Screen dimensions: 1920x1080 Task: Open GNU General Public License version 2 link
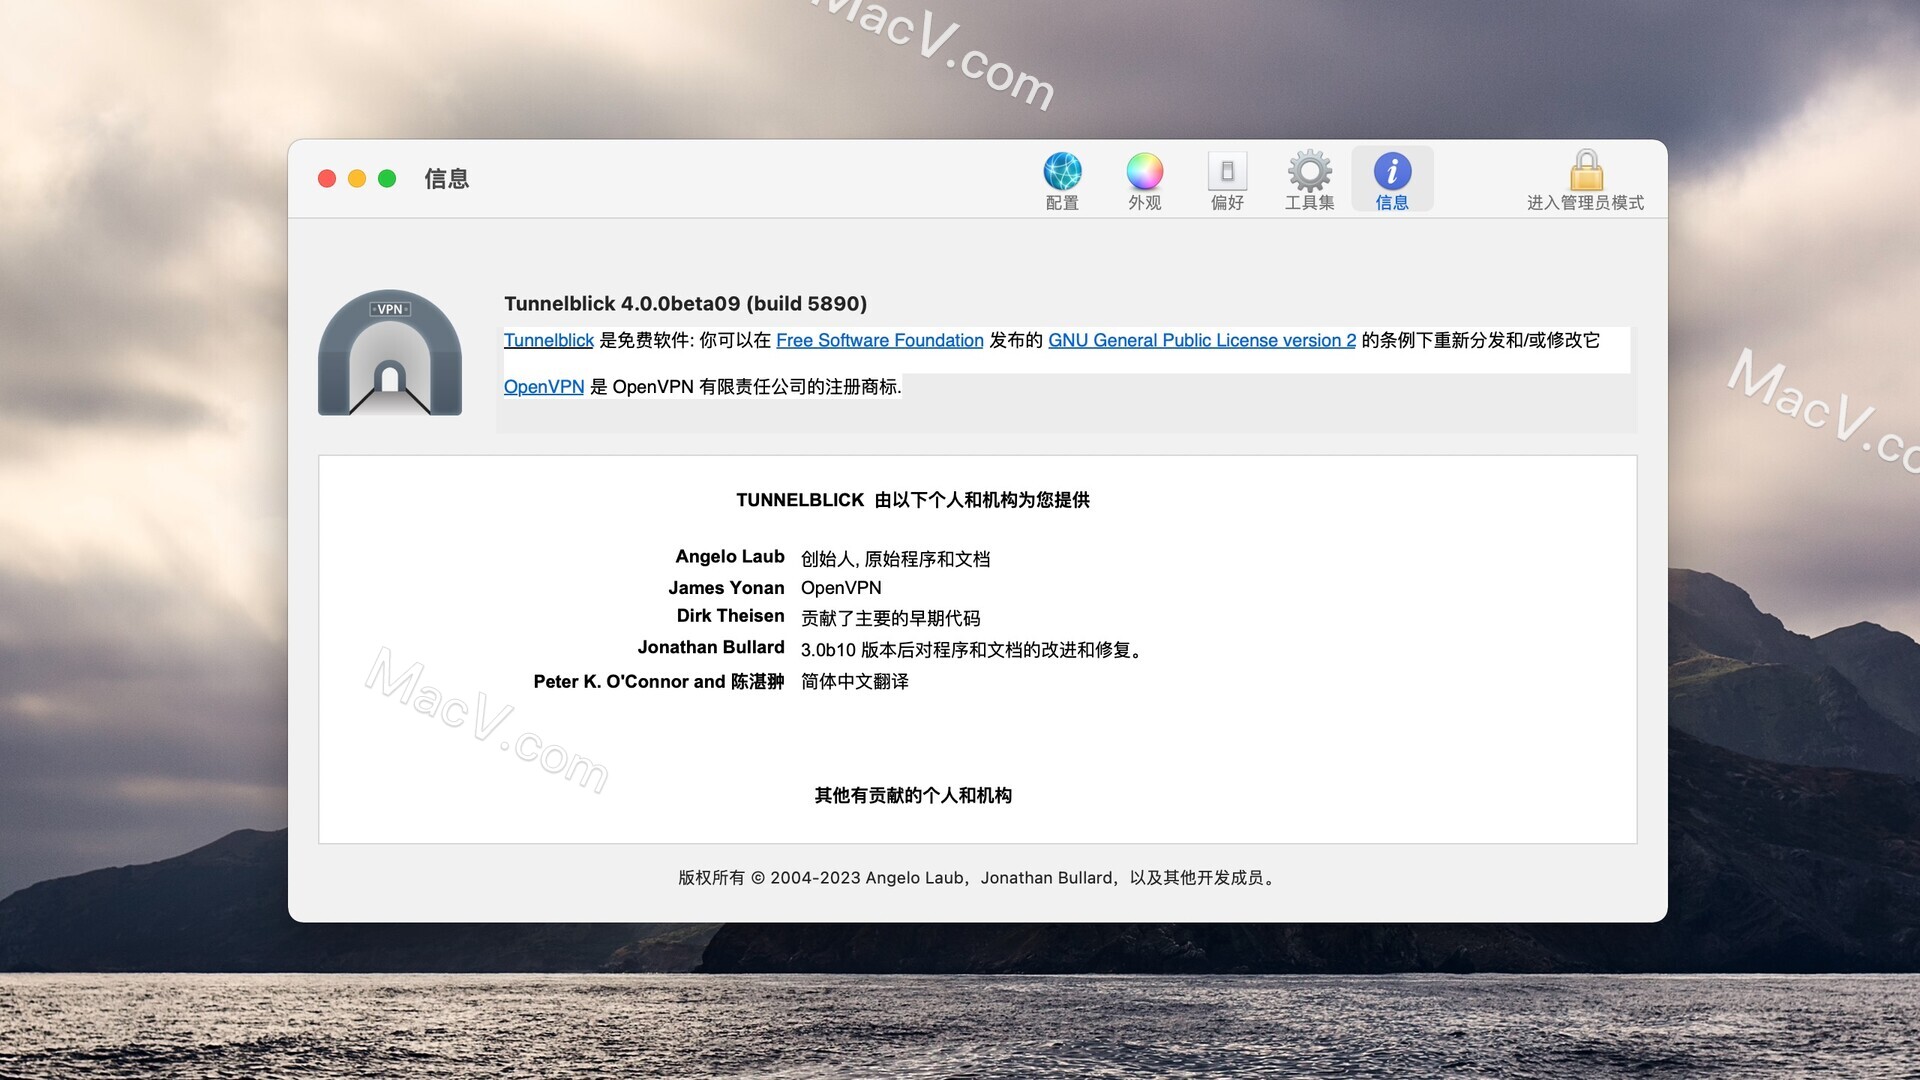pos(1202,340)
